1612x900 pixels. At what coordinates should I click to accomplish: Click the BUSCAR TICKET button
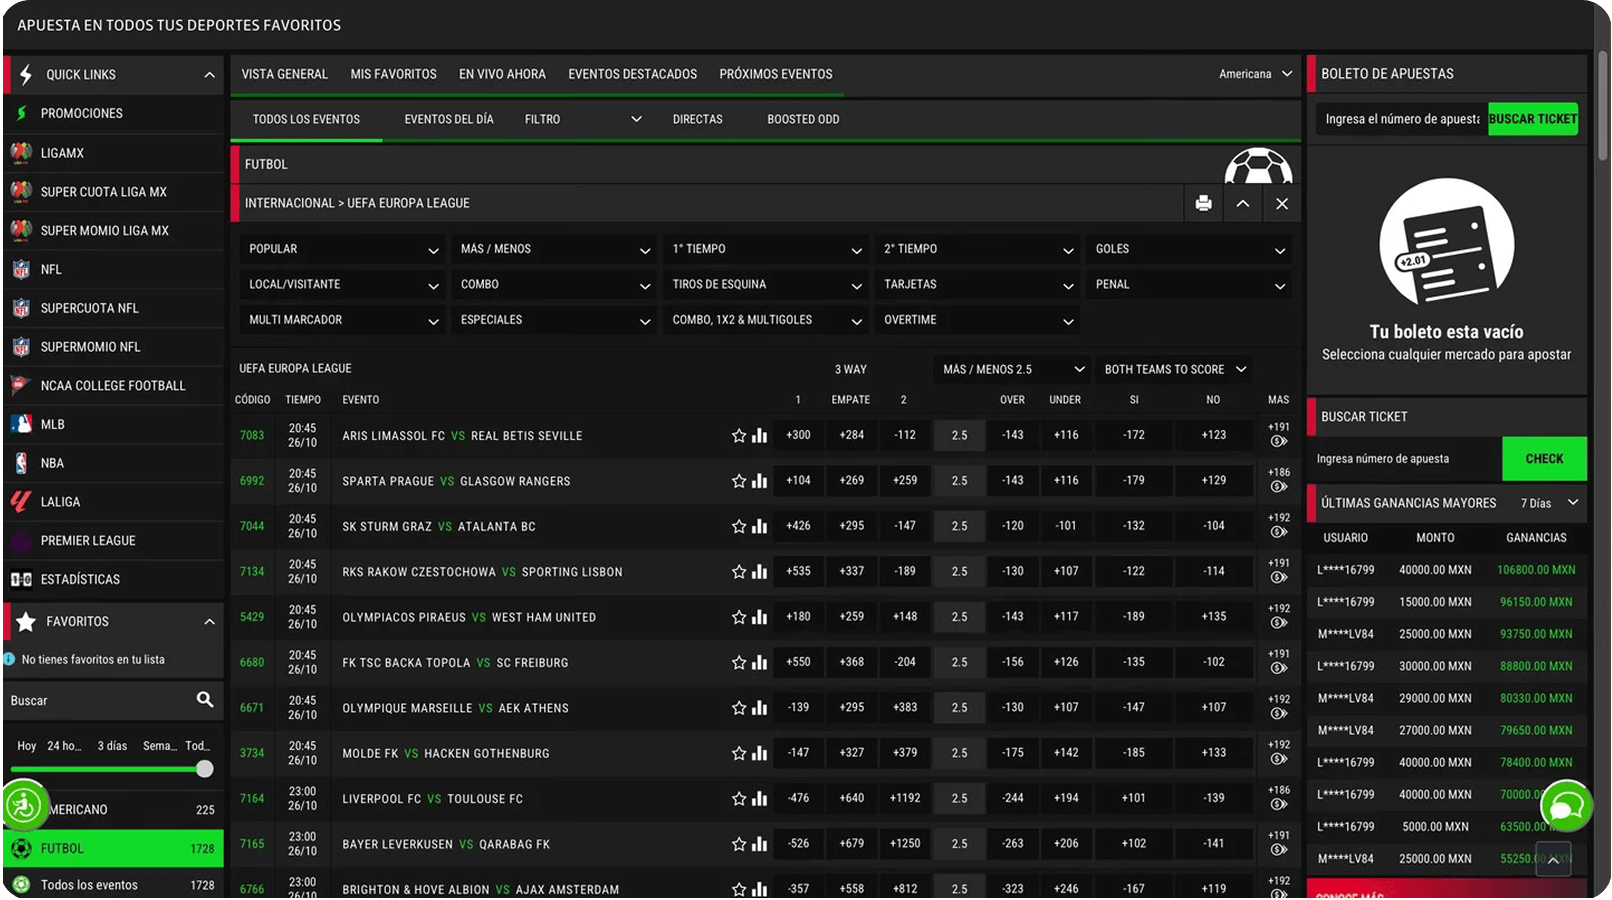click(1533, 119)
